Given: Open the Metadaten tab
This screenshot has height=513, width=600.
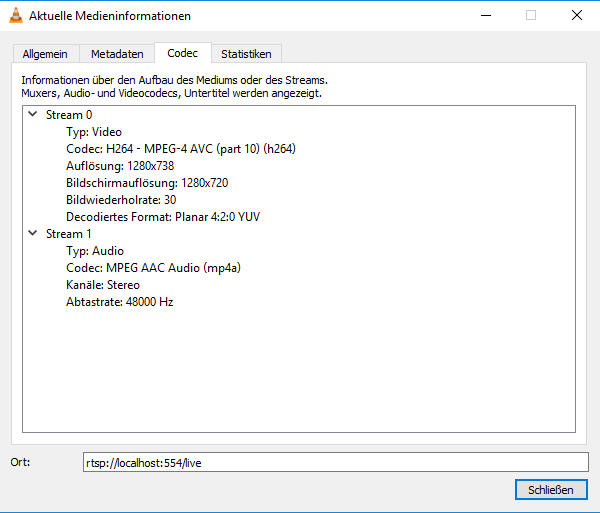Looking at the screenshot, I should (x=117, y=54).
